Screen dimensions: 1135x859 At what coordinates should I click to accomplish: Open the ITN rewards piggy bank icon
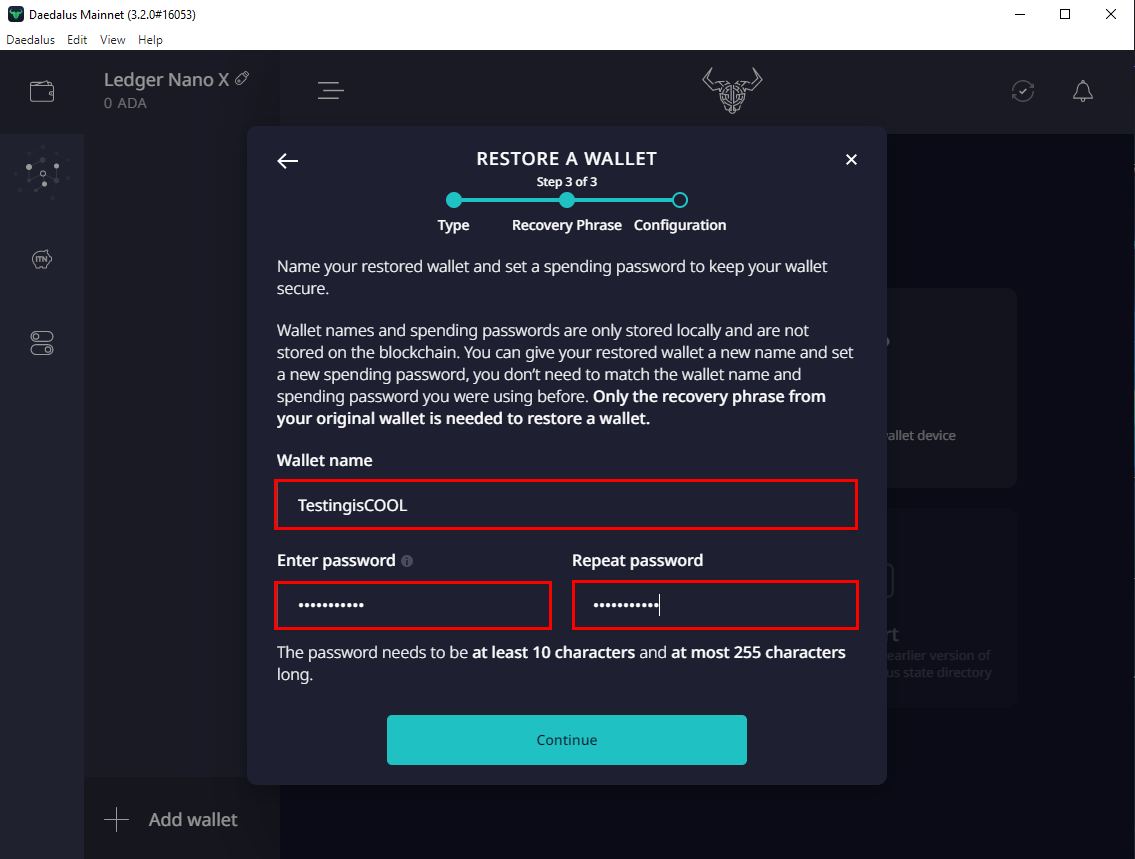[x=42, y=260]
